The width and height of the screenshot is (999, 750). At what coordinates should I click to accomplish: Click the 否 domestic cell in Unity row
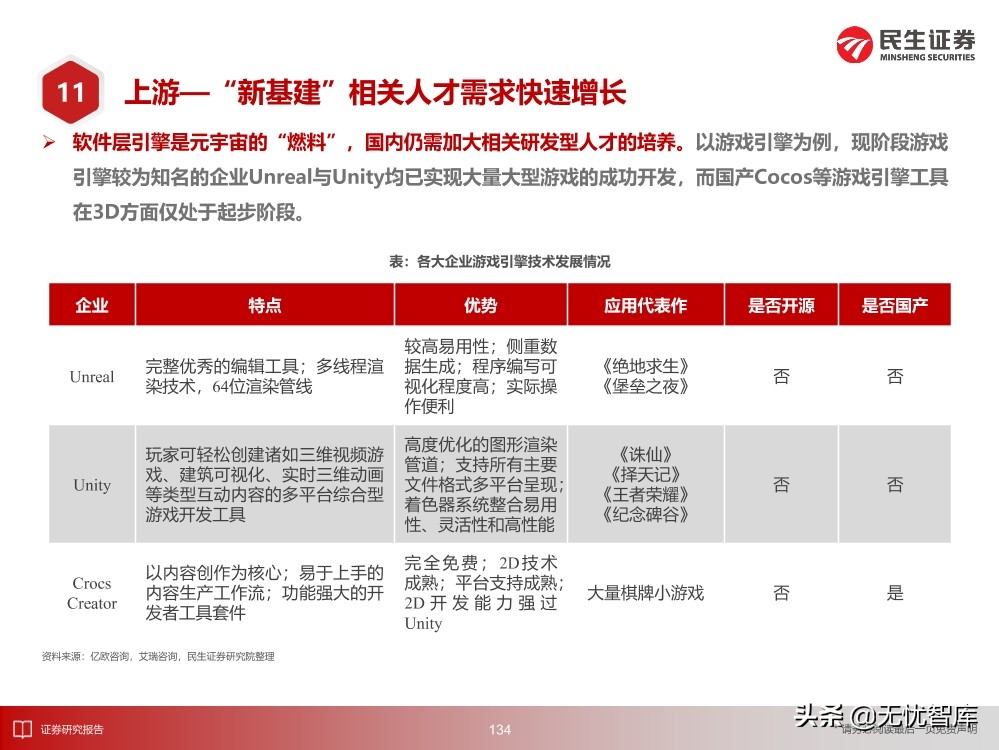[895, 485]
